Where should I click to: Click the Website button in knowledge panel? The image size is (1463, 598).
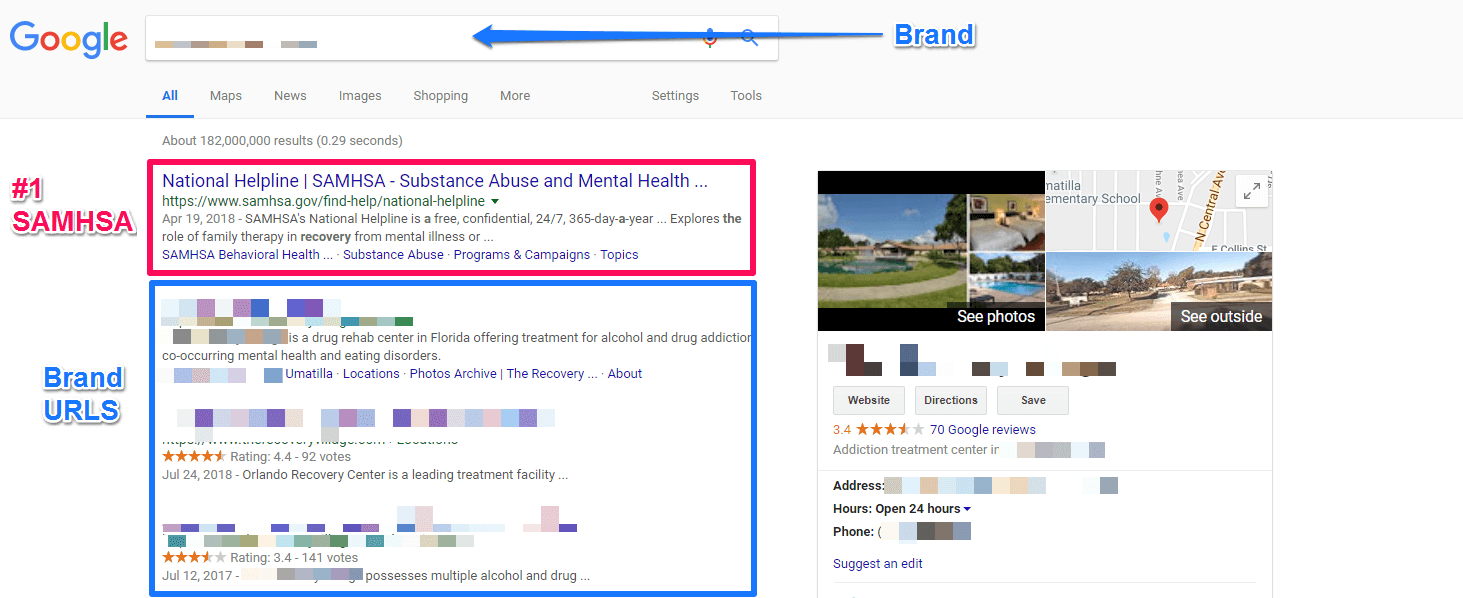(869, 400)
